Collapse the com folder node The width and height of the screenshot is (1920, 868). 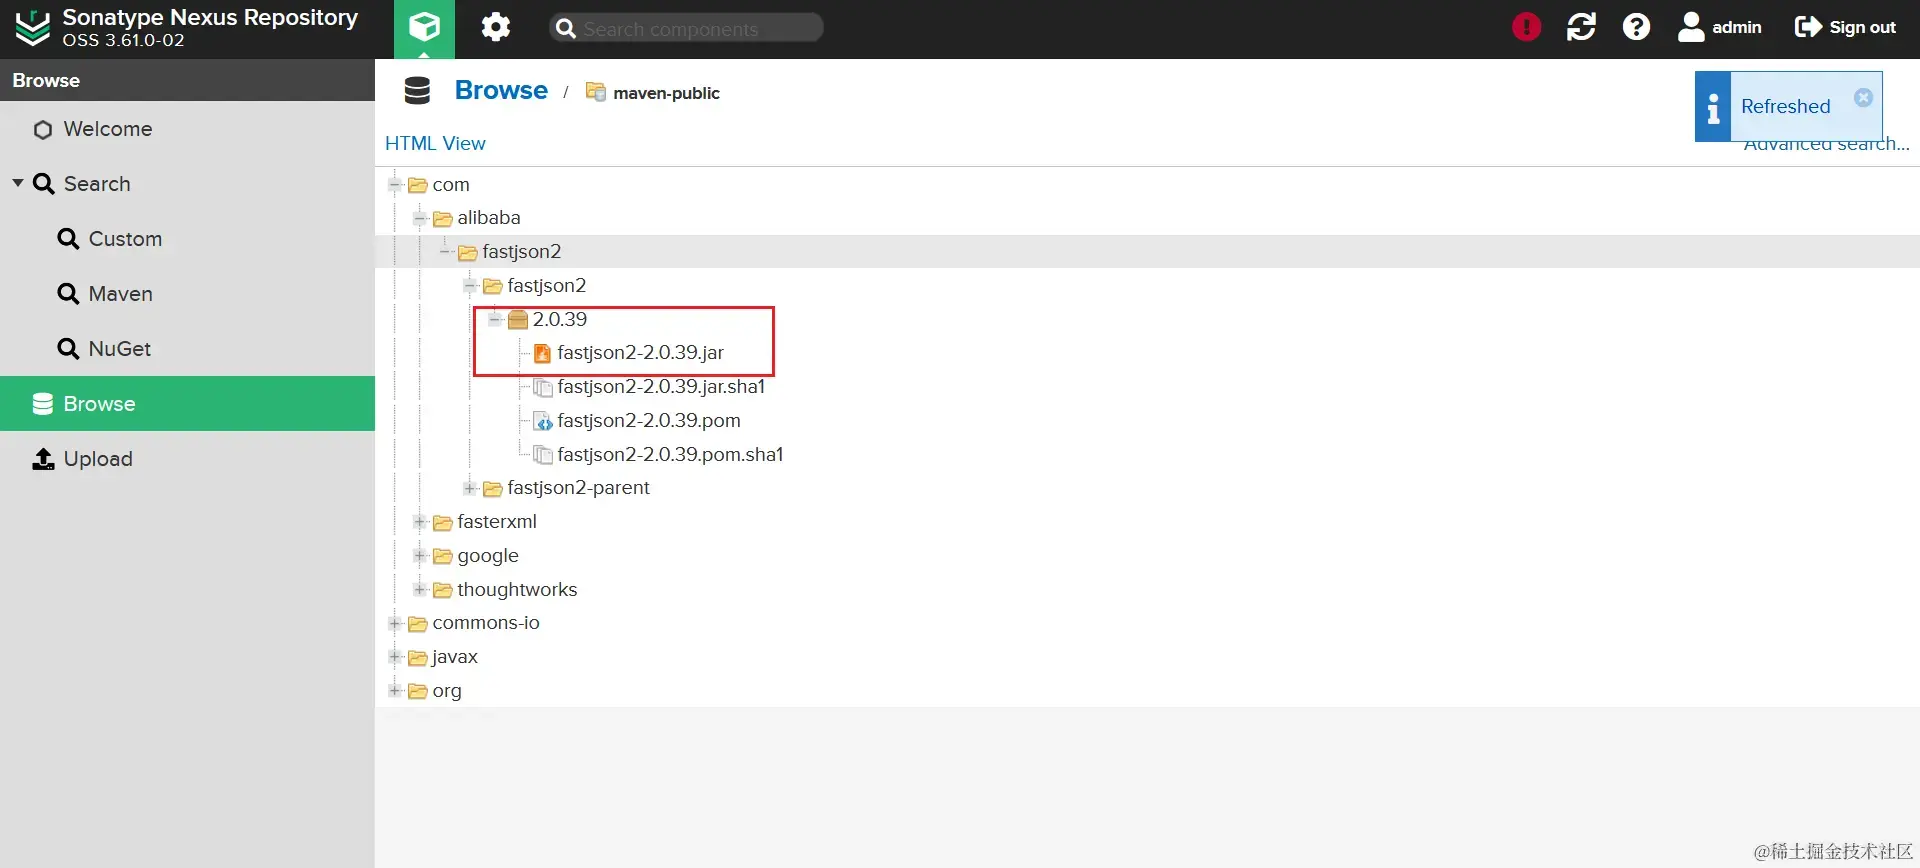(x=395, y=184)
